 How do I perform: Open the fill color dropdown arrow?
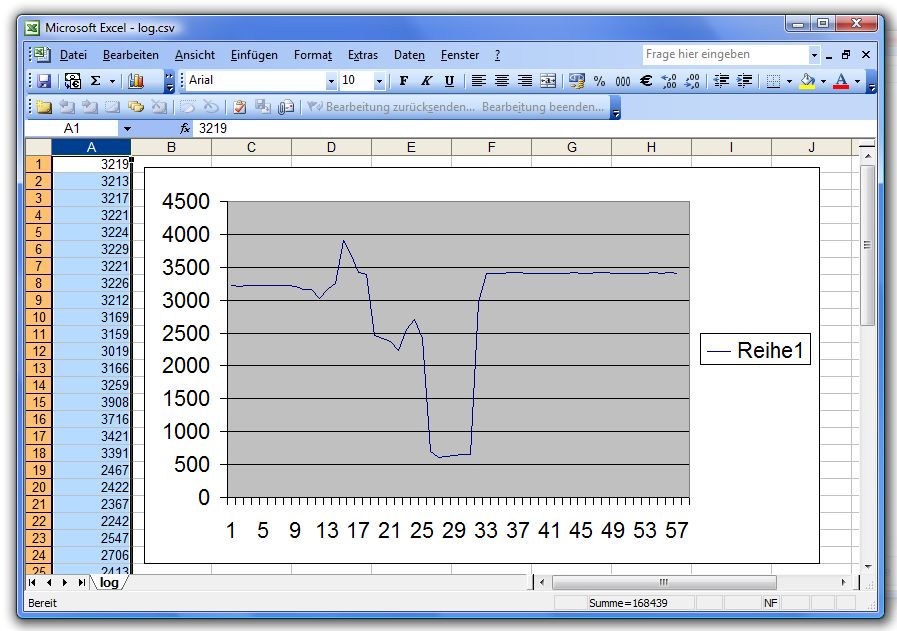tap(823, 81)
